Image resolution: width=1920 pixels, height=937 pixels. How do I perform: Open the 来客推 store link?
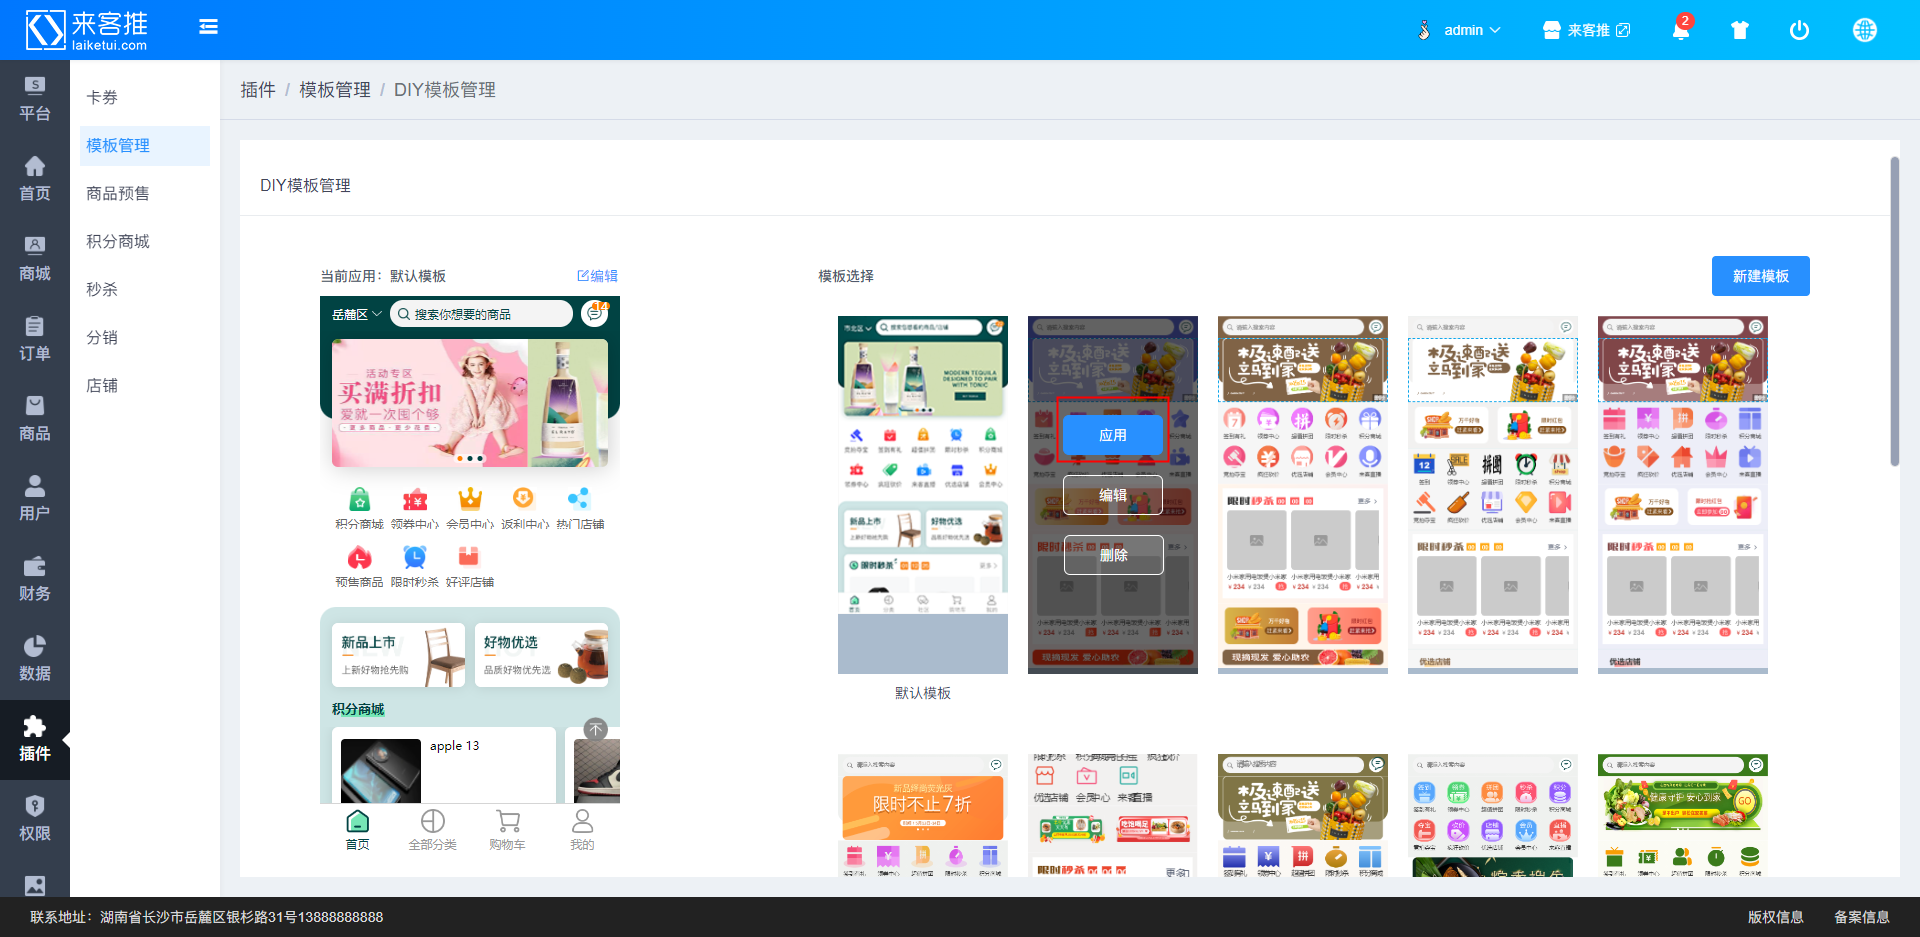[x=1586, y=30]
